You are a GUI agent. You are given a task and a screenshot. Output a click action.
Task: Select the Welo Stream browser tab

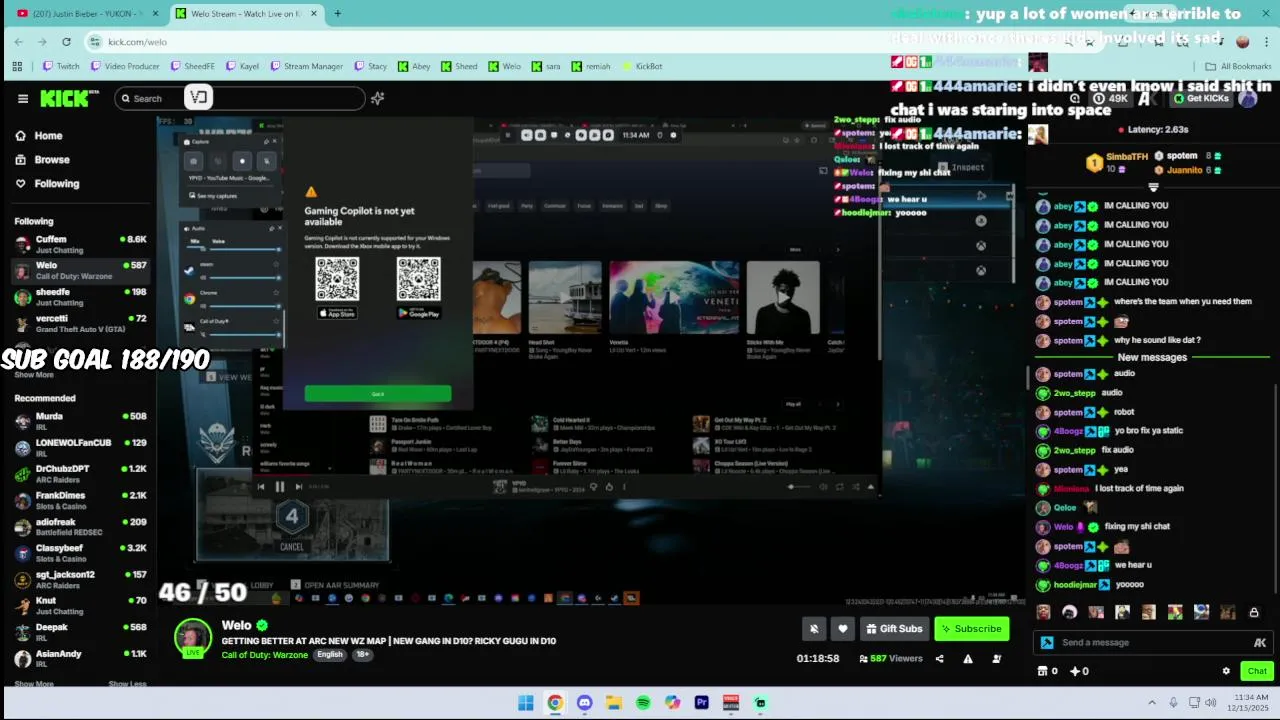click(245, 14)
